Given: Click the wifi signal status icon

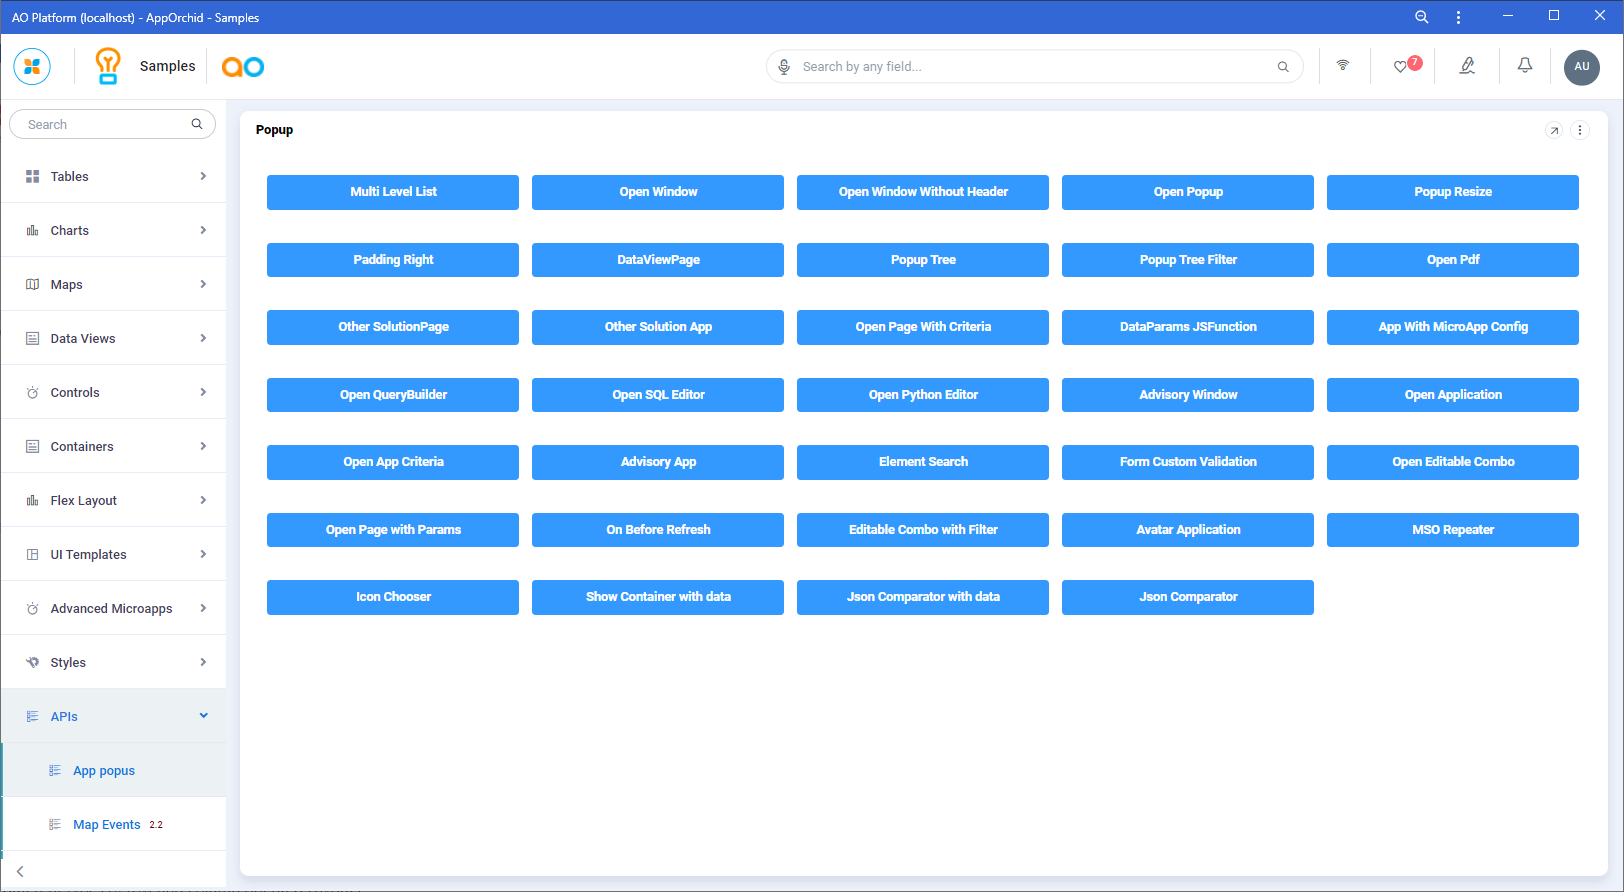Looking at the screenshot, I should (1343, 66).
